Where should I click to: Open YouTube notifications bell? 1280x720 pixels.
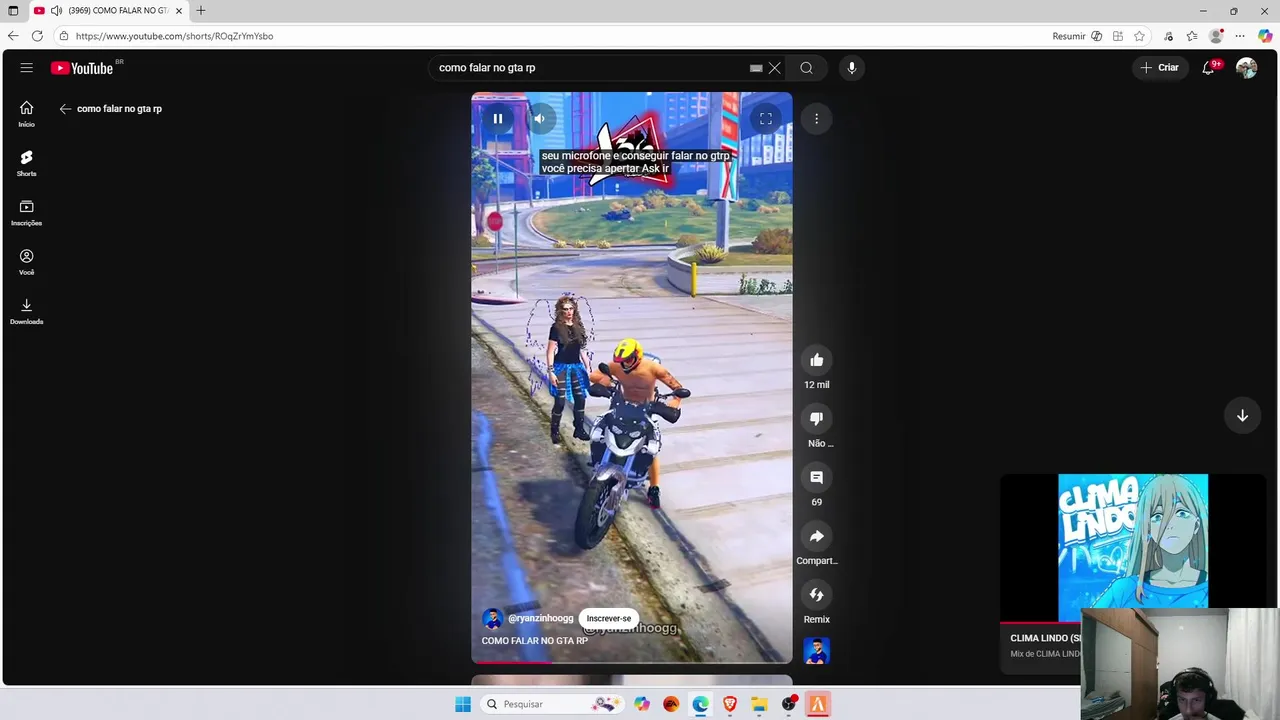1208,67
